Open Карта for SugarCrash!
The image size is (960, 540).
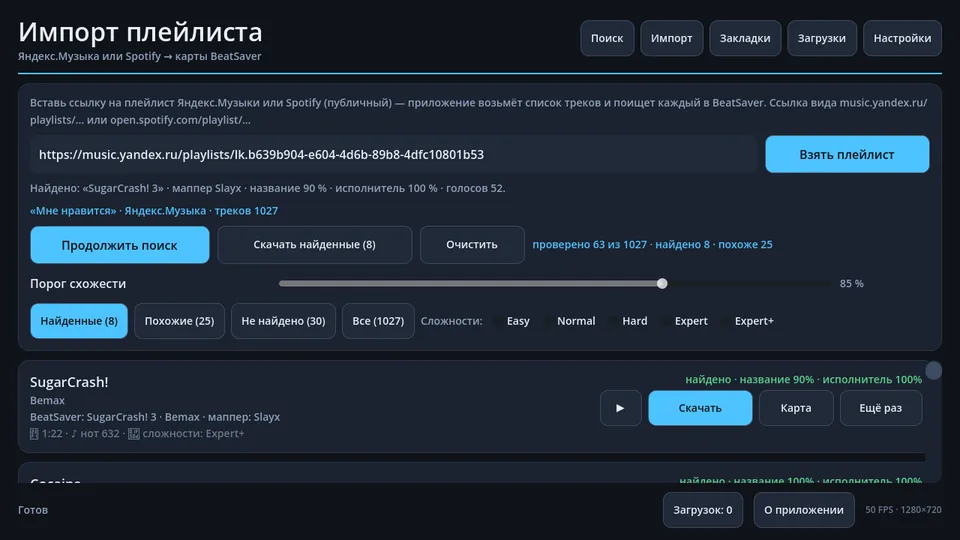tap(796, 408)
